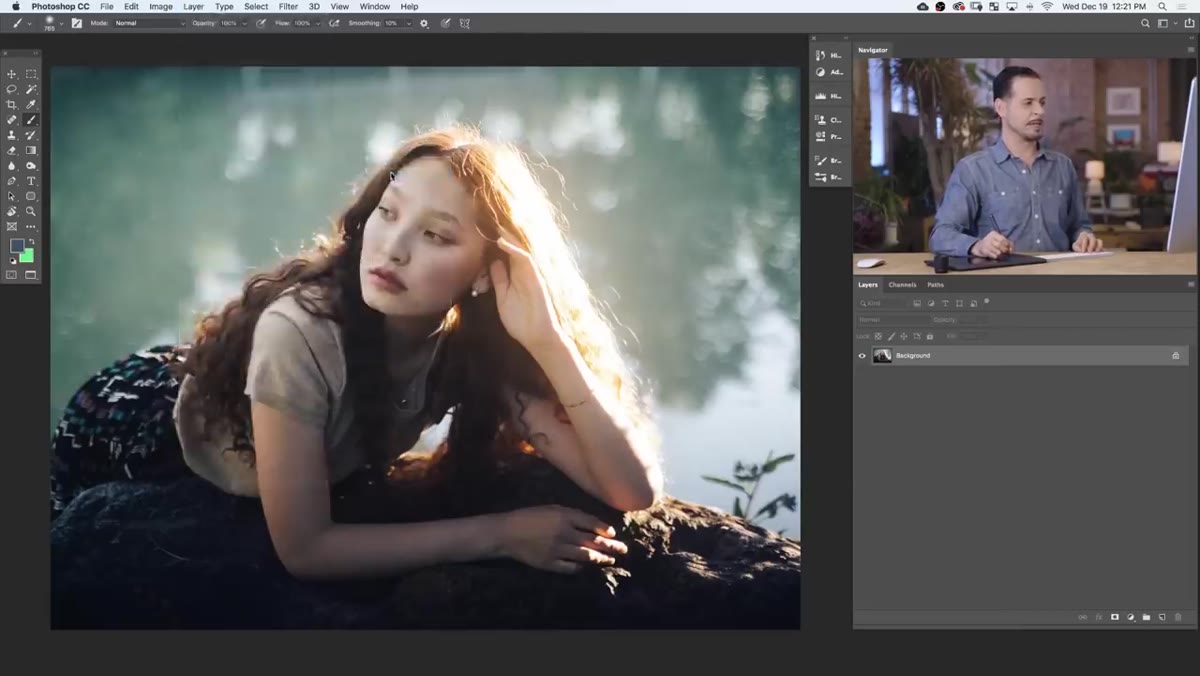Select the Magic Wand tool
1200x676 pixels.
[31, 89]
